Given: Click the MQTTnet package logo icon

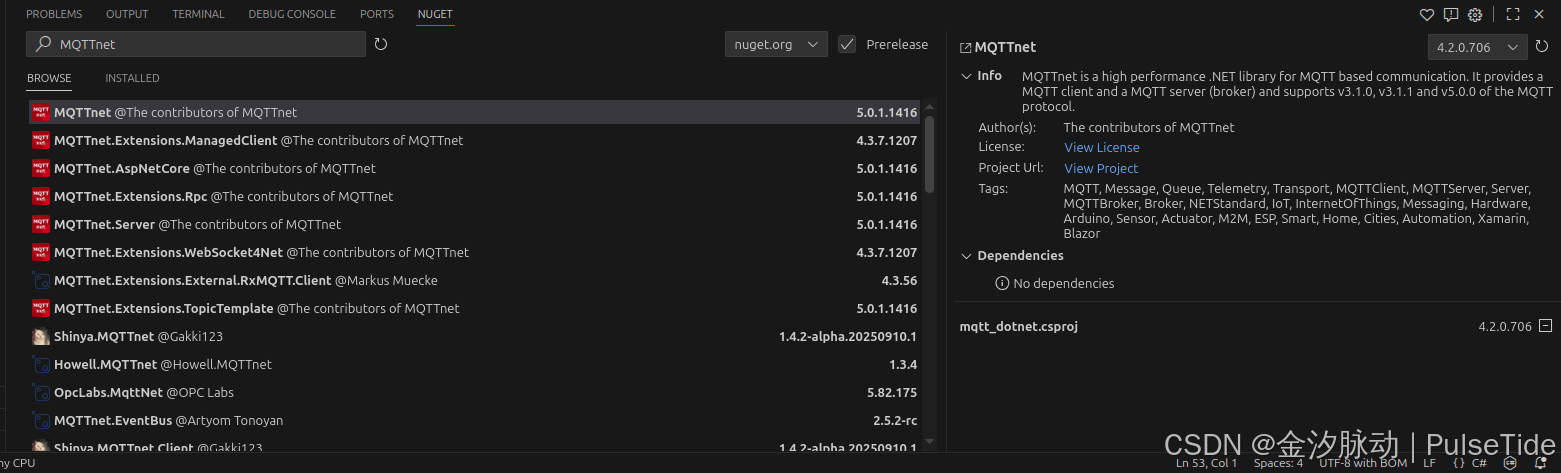Looking at the screenshot, I should point(41,112).
